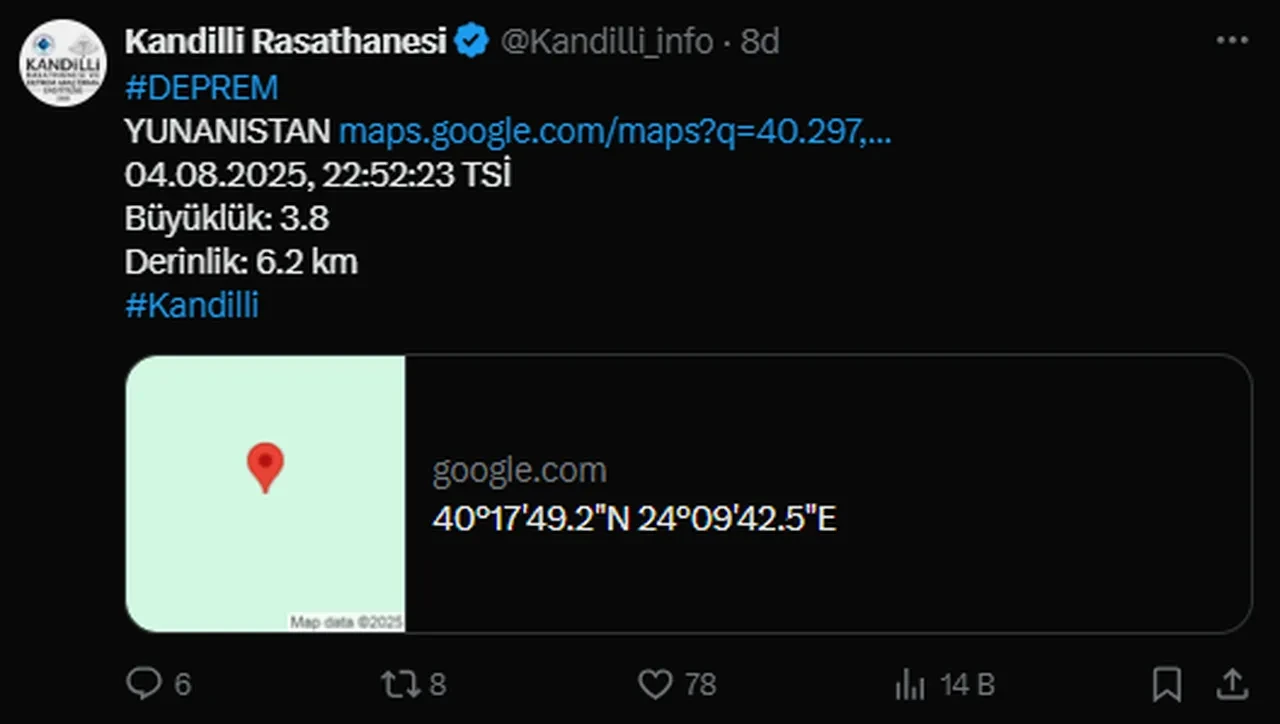The image size is (1280, 724).
Task: Bookmark this earthquake tweet
Action: pos(1166,684)
